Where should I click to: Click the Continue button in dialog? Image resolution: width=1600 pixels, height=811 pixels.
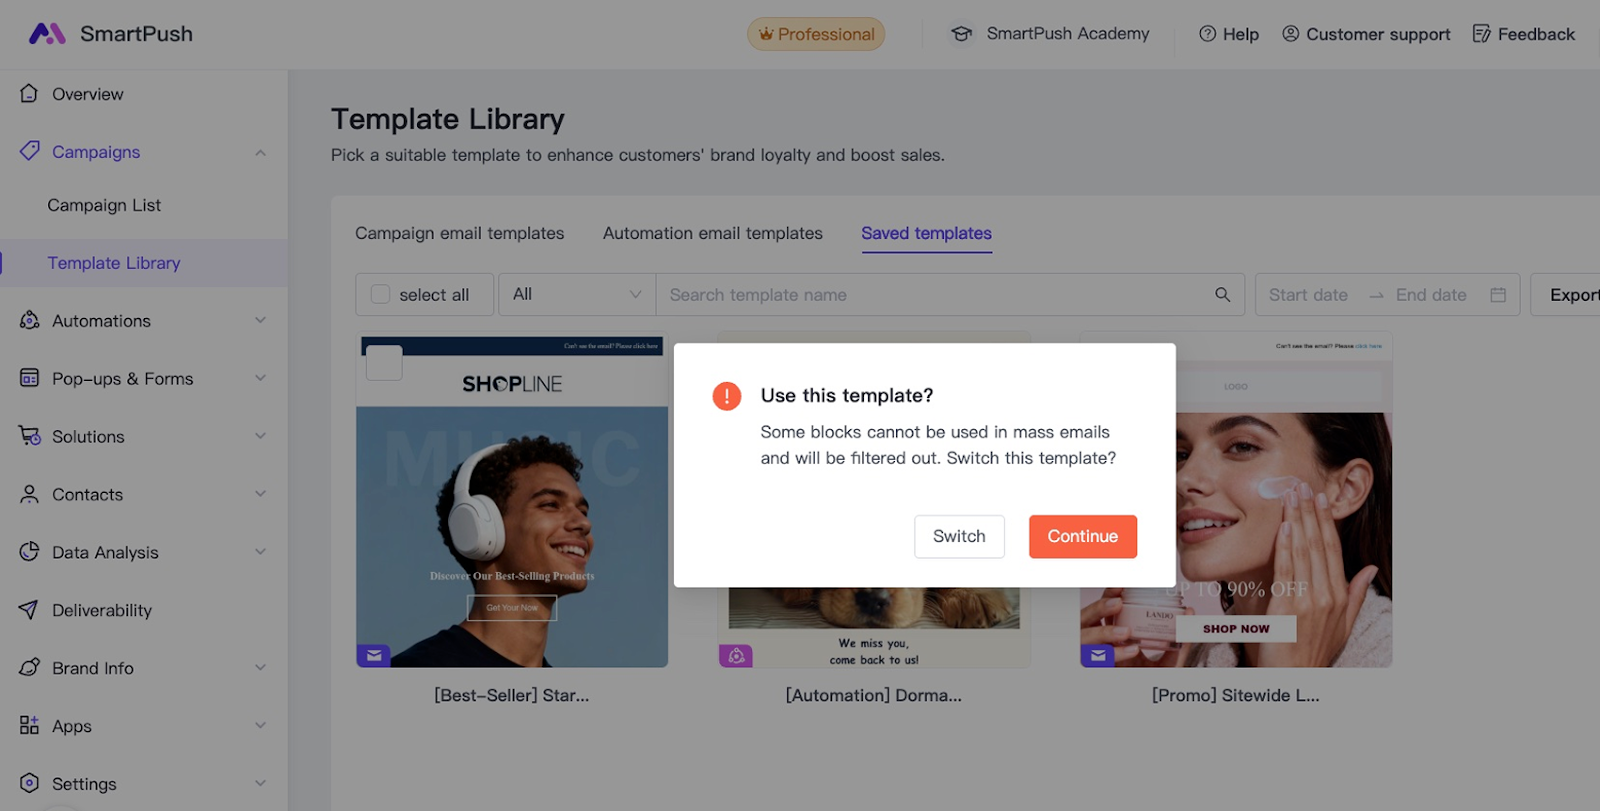[x=1082, y=536]
